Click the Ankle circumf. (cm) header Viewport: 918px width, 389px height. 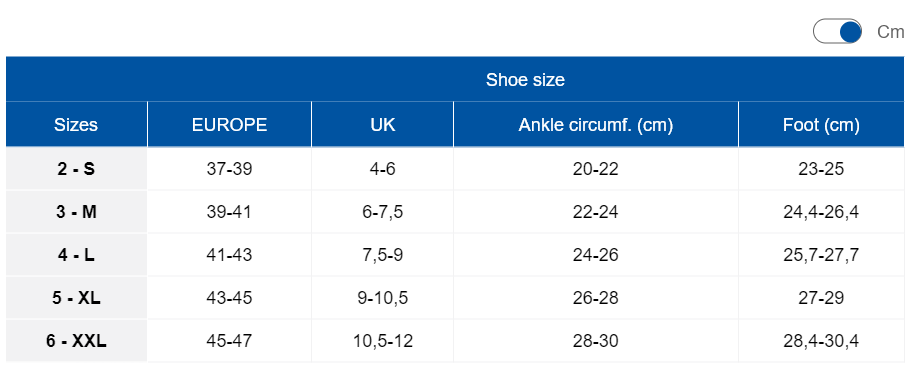[x=595, y=124]
